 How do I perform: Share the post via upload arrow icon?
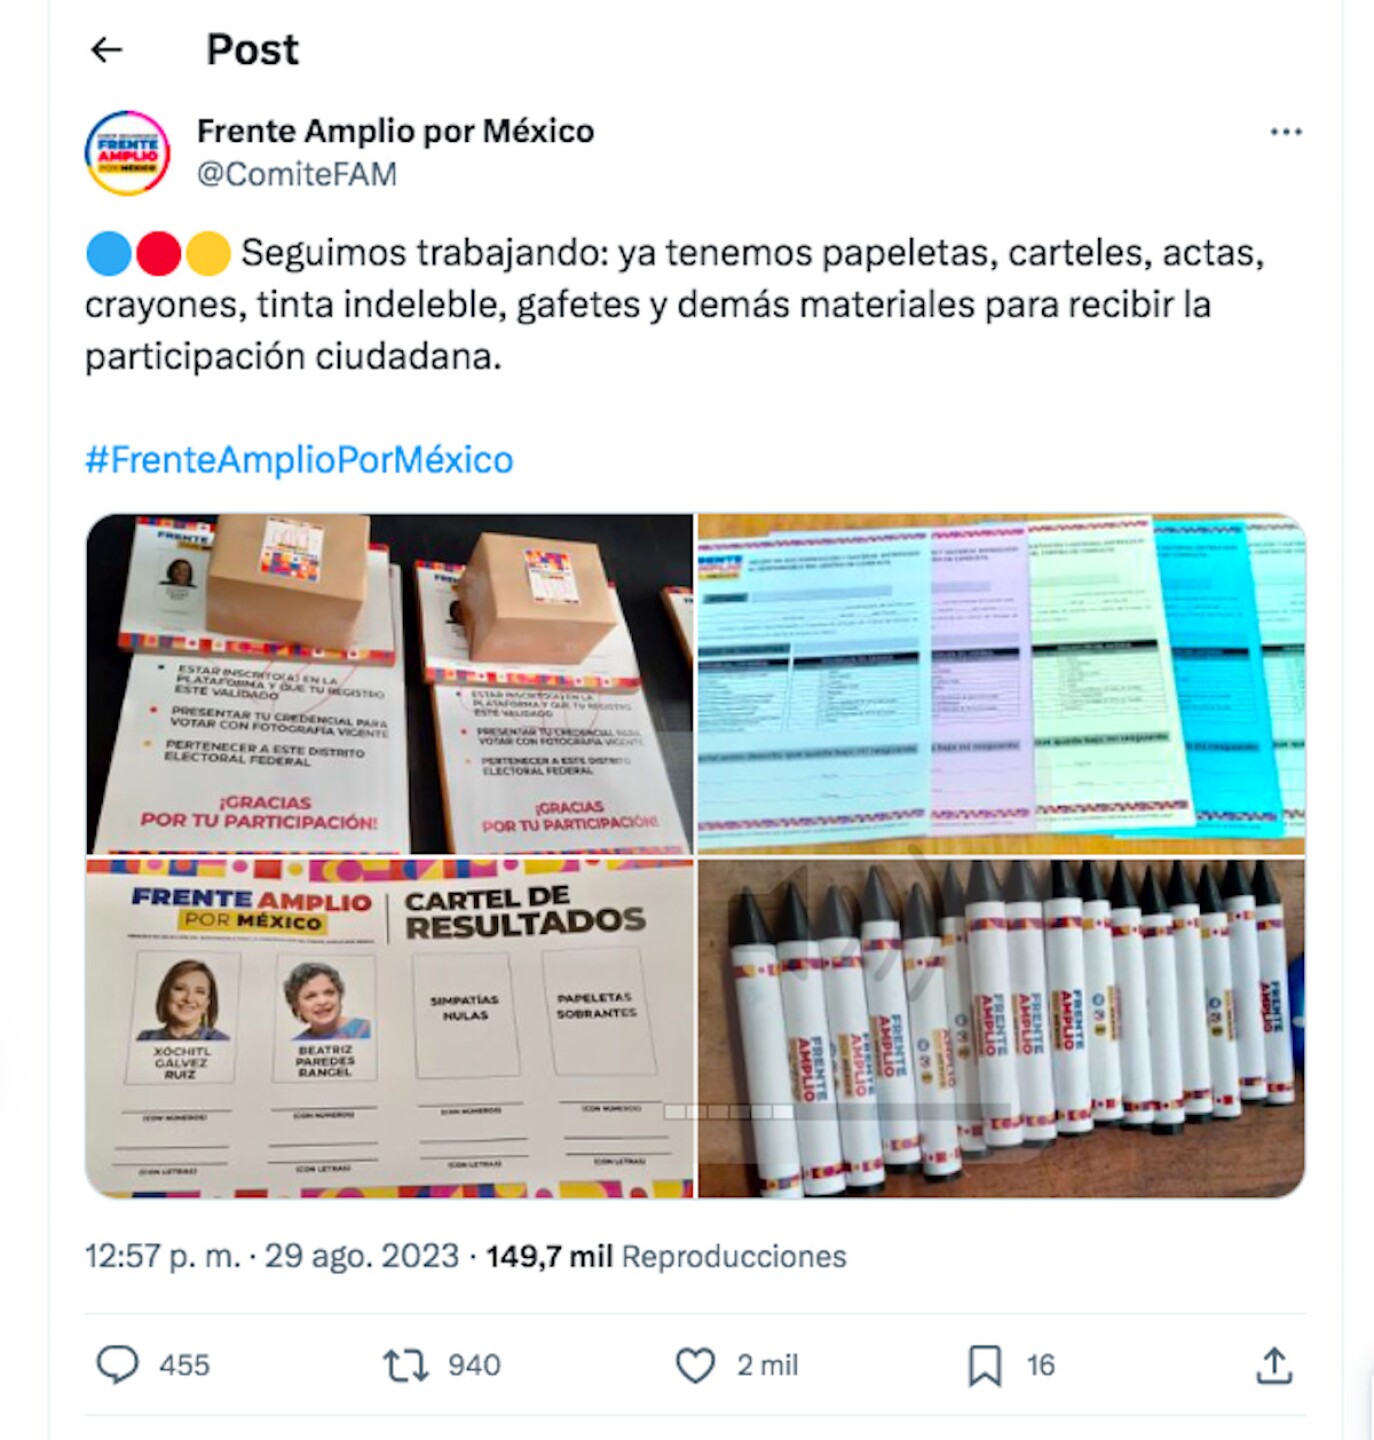click(x=1274, y=1365)
